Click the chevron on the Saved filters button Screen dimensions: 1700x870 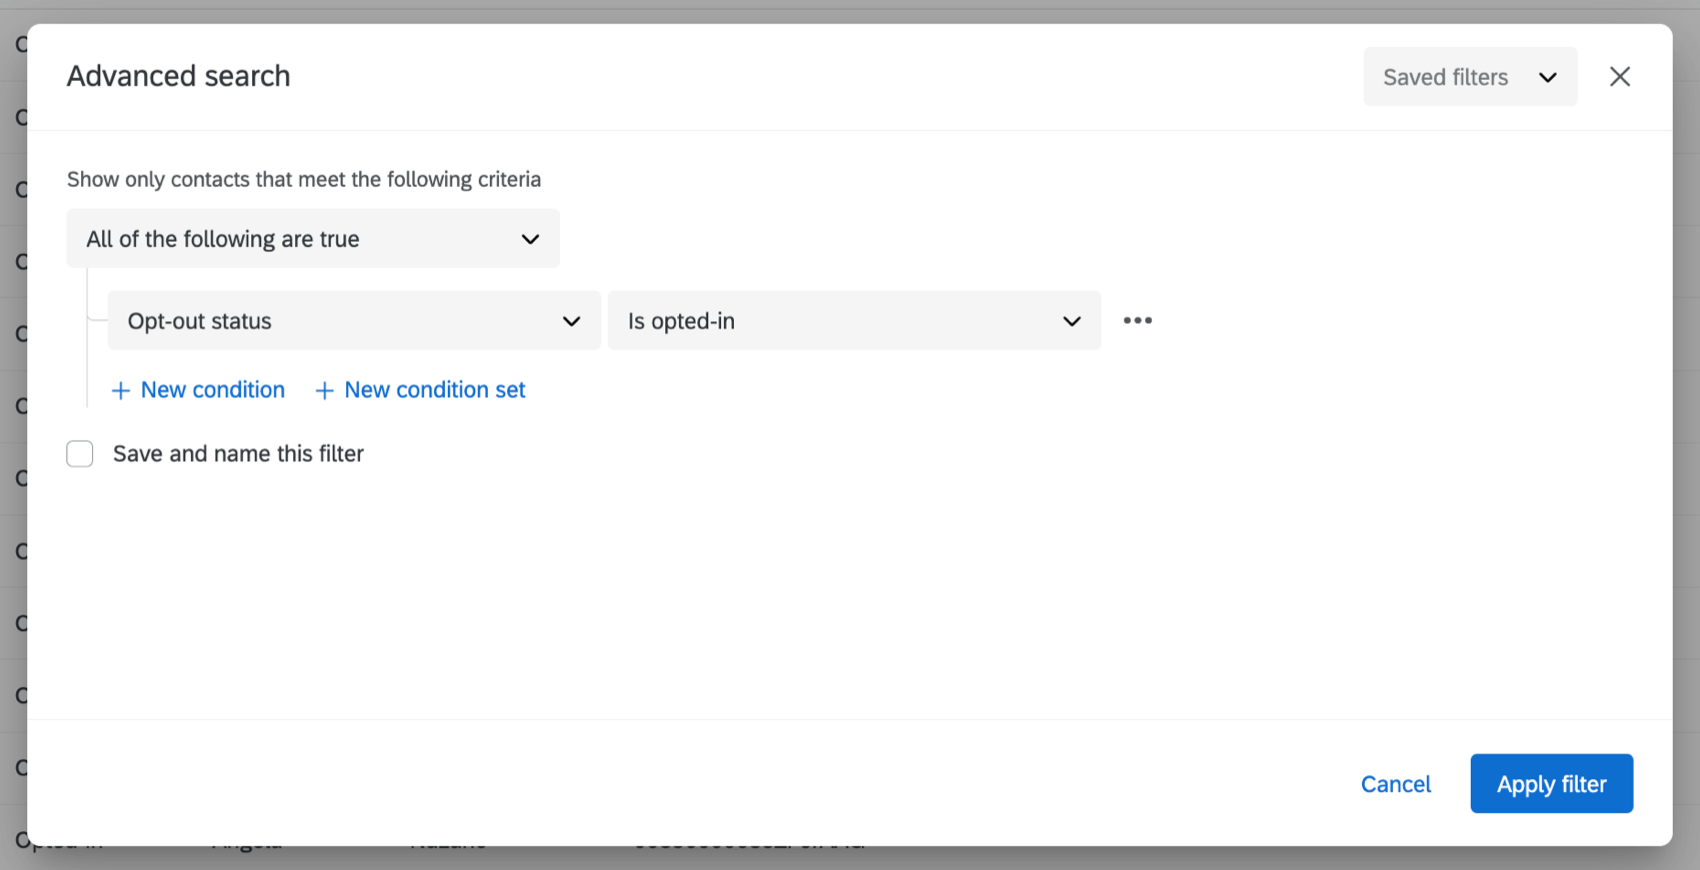point(1547,77)
